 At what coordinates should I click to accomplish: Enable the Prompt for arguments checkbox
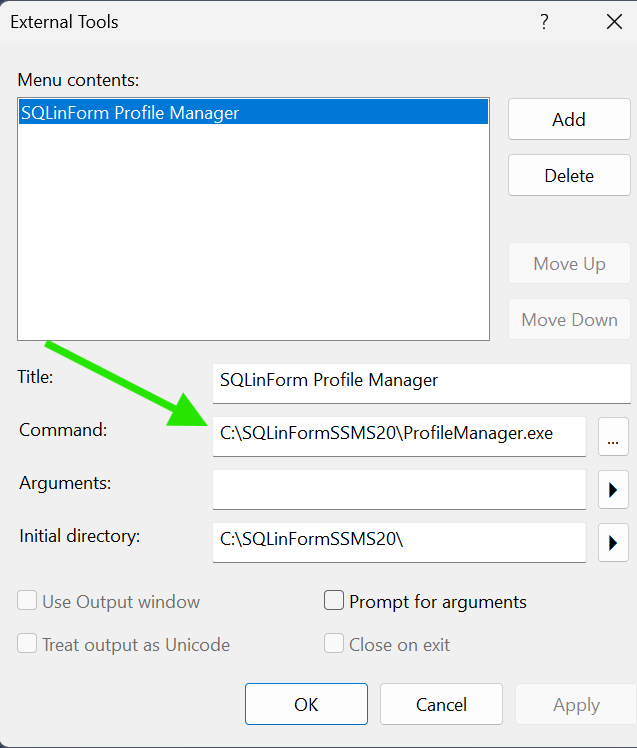[334, 601]
